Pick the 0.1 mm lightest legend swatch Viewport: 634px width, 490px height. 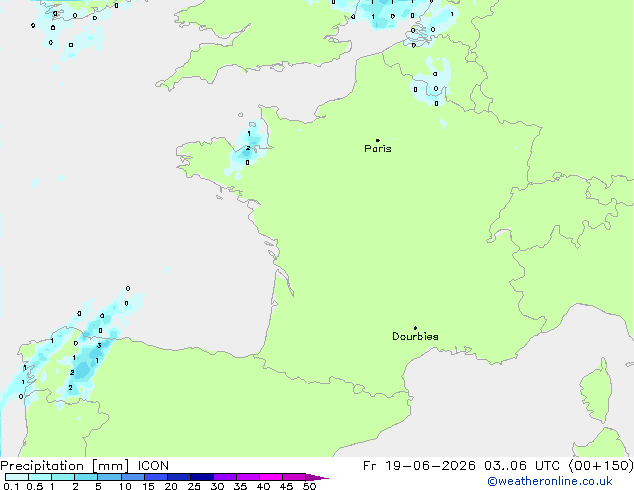coord(17,477)
